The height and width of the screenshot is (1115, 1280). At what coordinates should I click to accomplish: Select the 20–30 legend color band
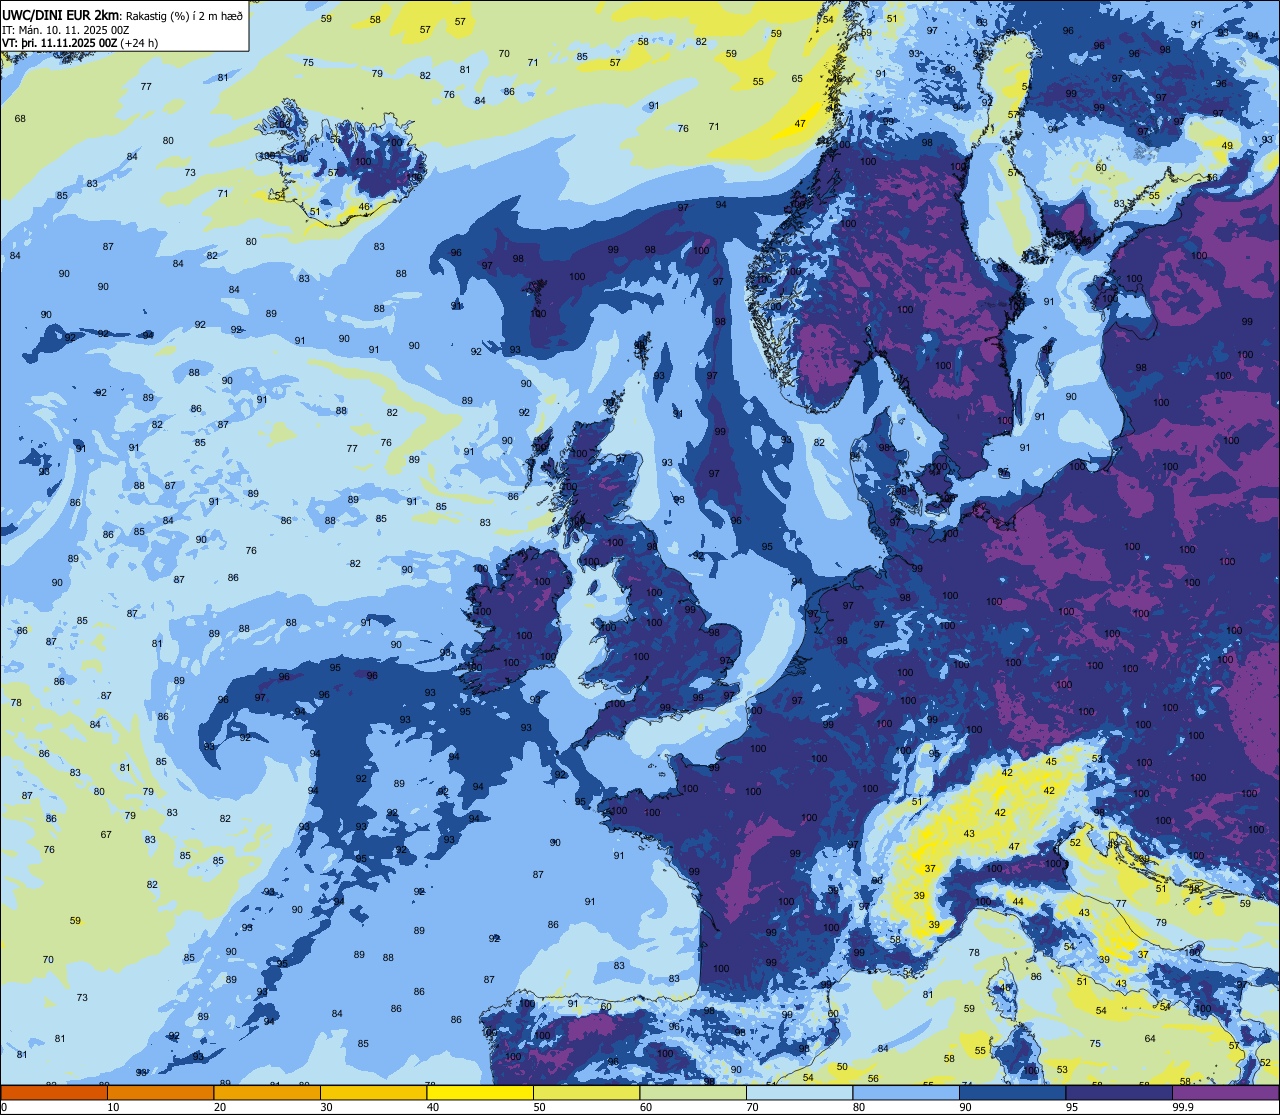tap(267, 1092)
